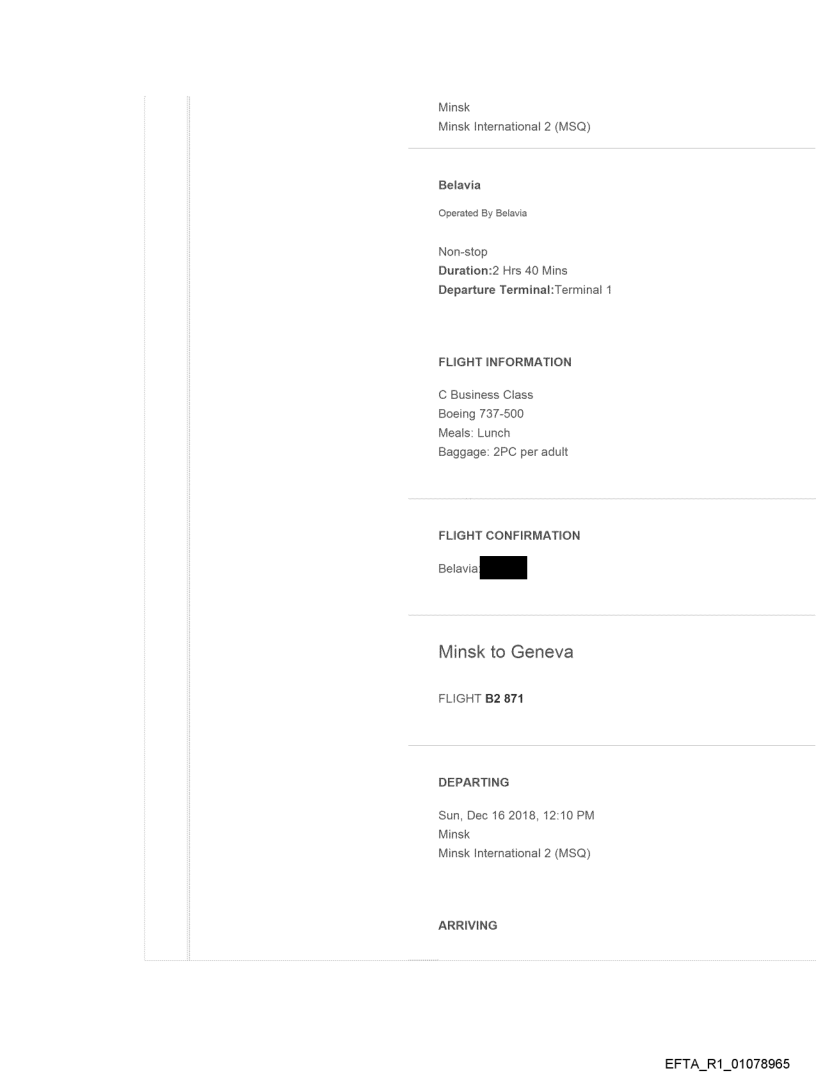Image resolution: width=816 pixels, height=1073 pixels.
Task: Select the Non-stop text line
Action: (x=465, y=253)
